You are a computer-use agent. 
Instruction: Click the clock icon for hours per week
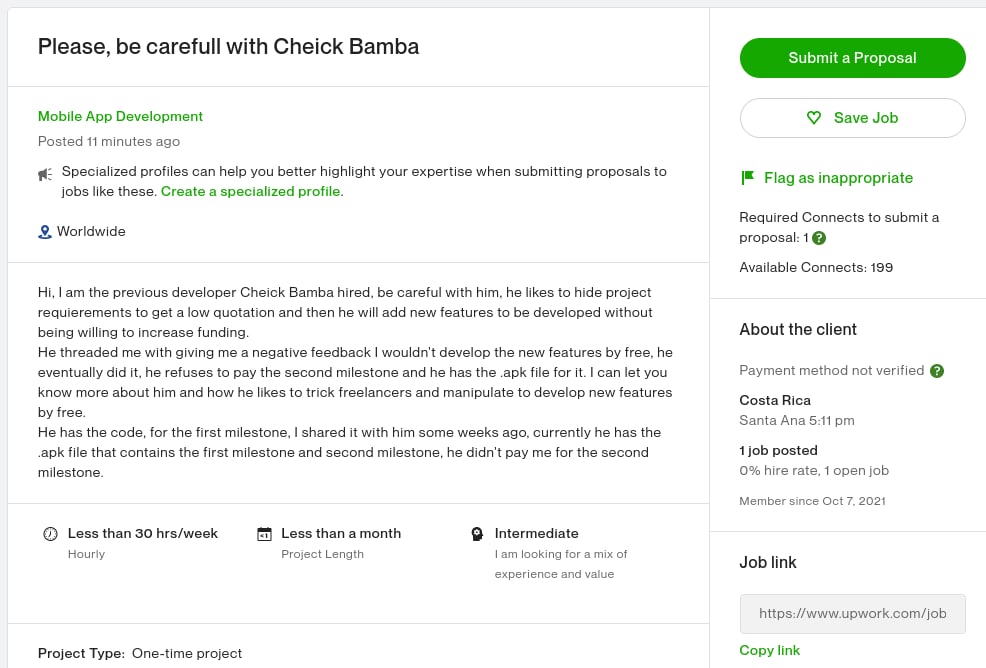(50, 534)
